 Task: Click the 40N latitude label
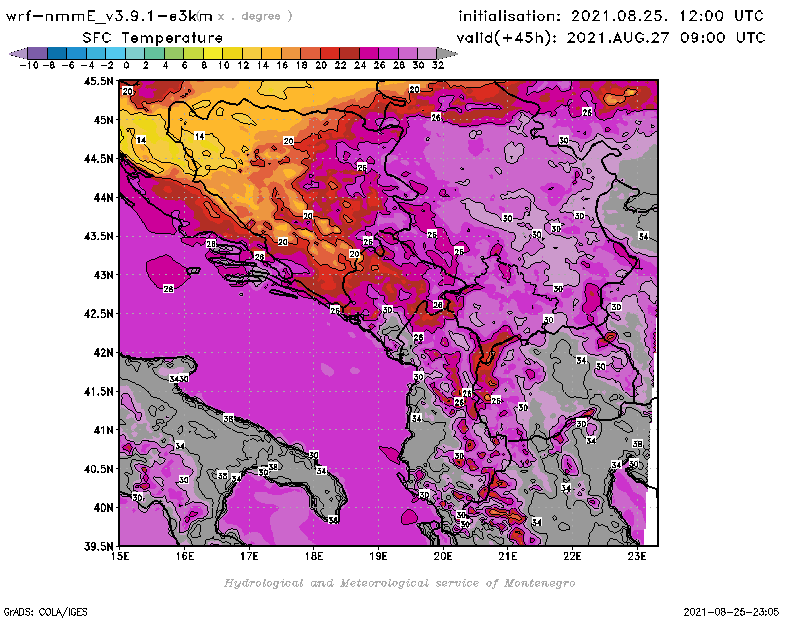103,508
